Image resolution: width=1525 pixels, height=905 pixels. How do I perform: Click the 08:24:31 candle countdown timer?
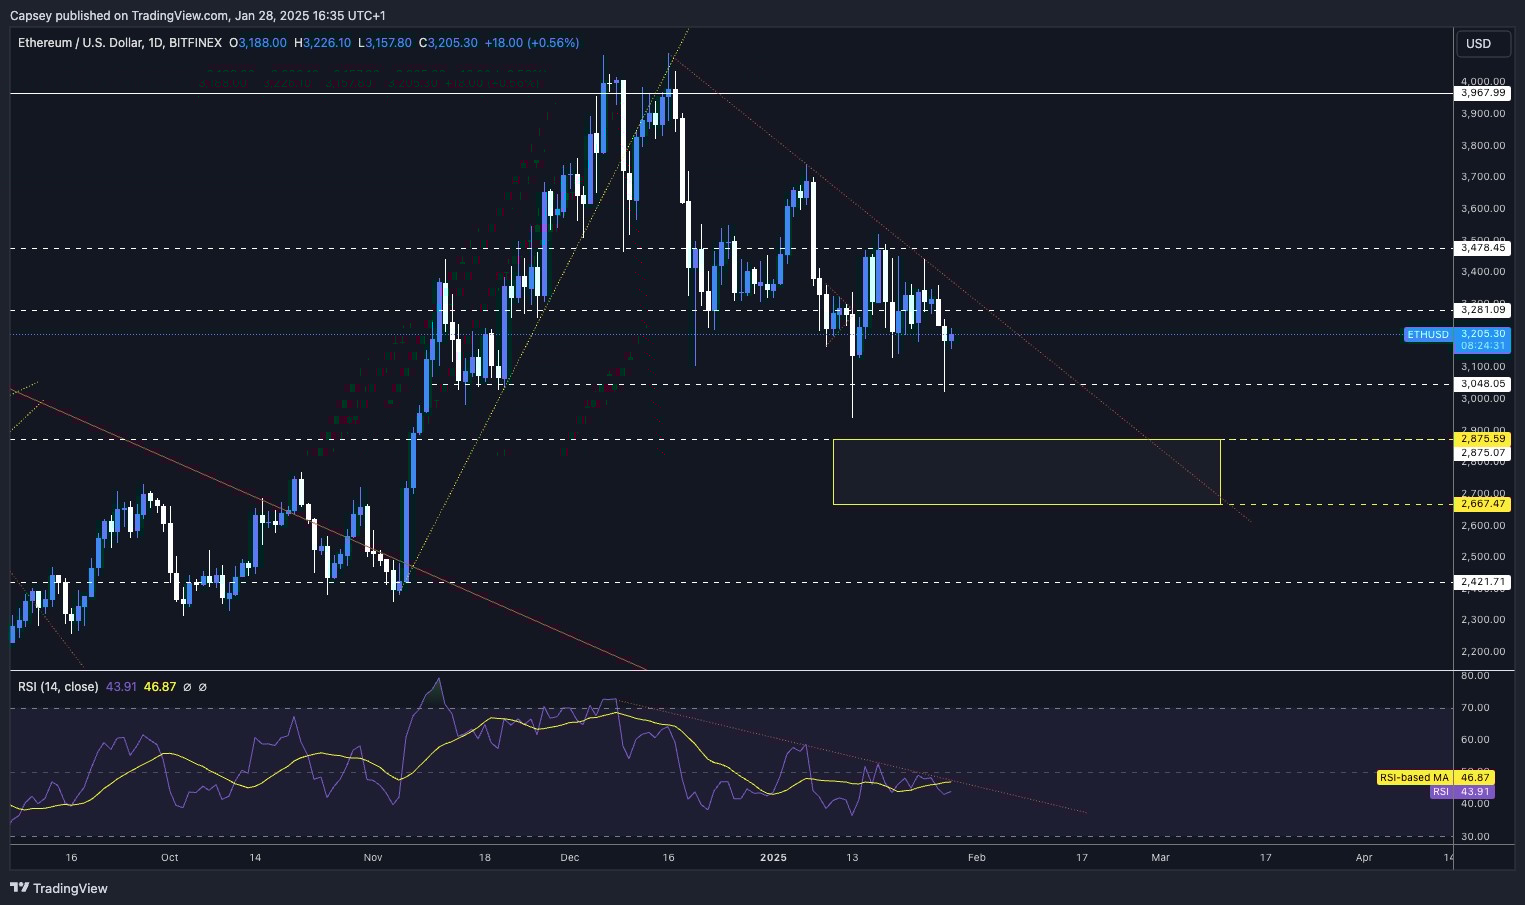tap(1481, 345)
